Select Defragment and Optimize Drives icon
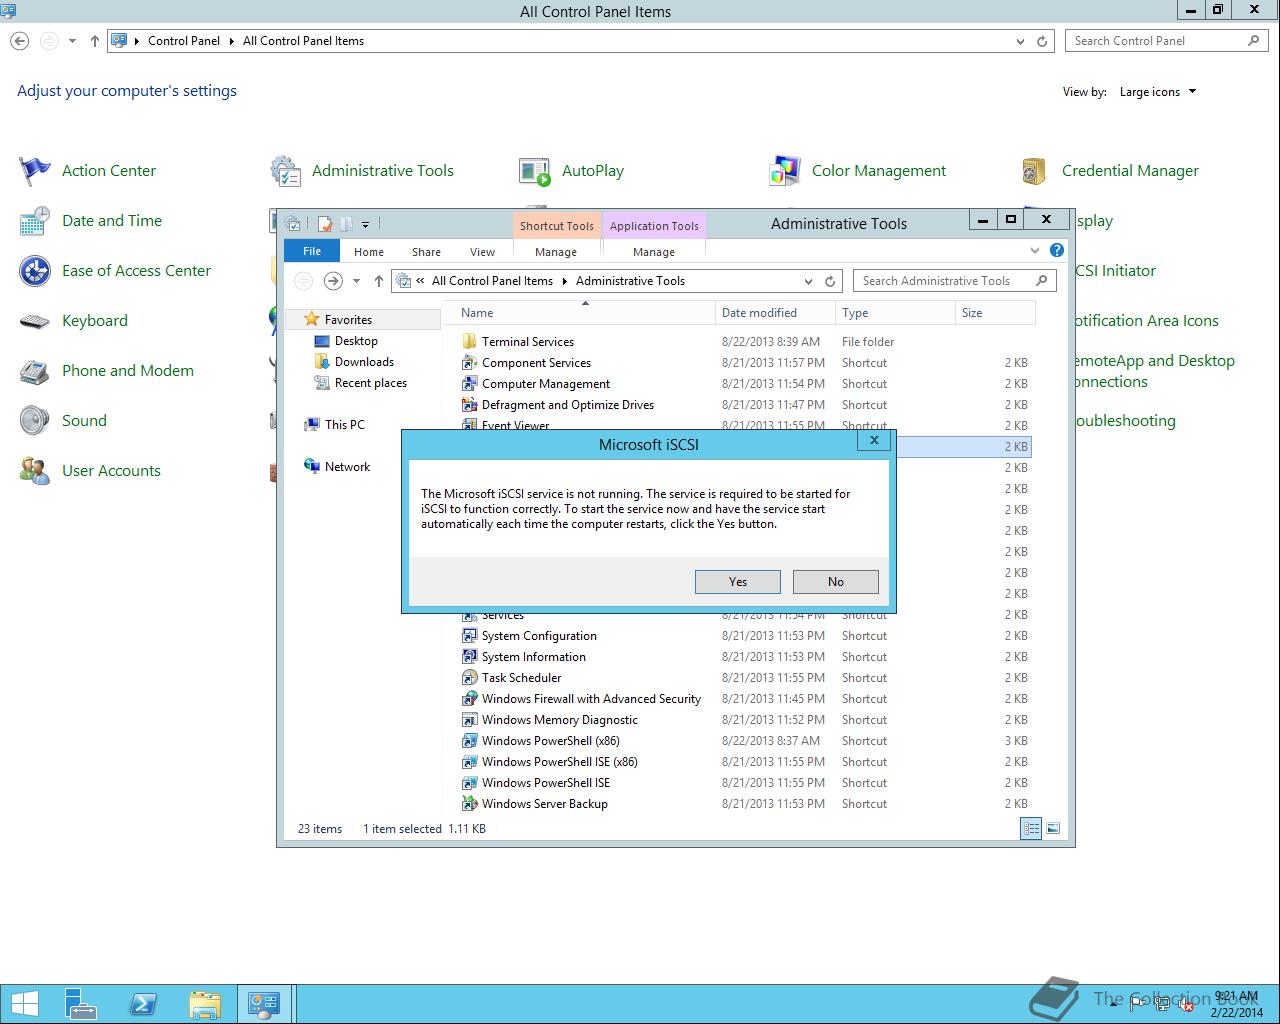This screenshot has height=1024, width=1280. coord(469,405)
